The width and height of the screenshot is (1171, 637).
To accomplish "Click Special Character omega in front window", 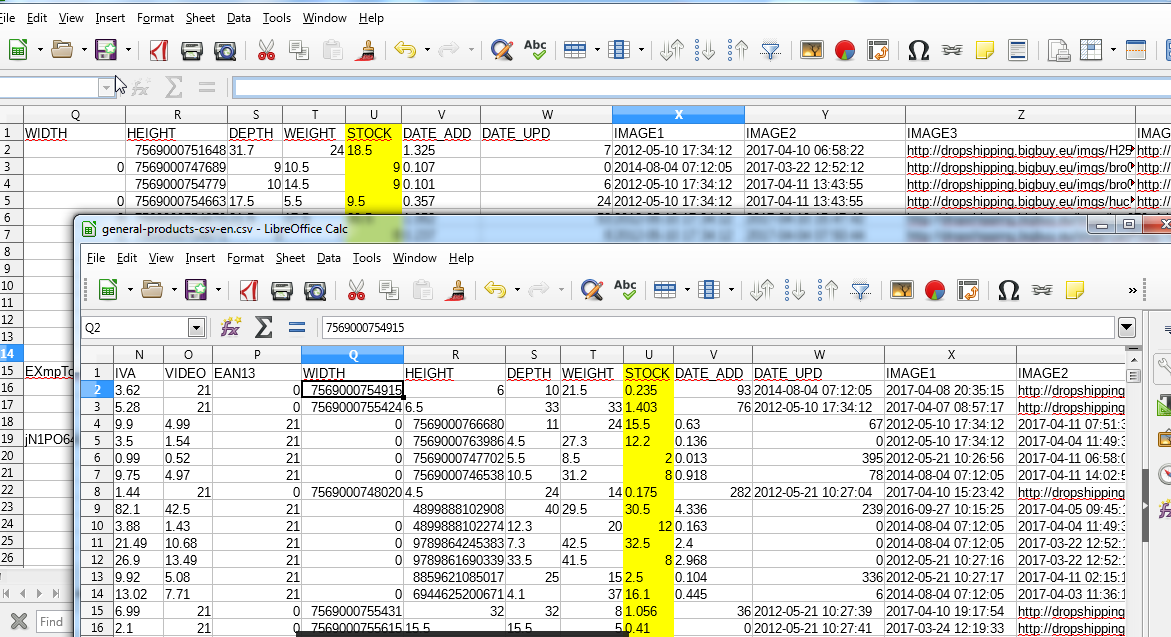I will point(1008,290).
